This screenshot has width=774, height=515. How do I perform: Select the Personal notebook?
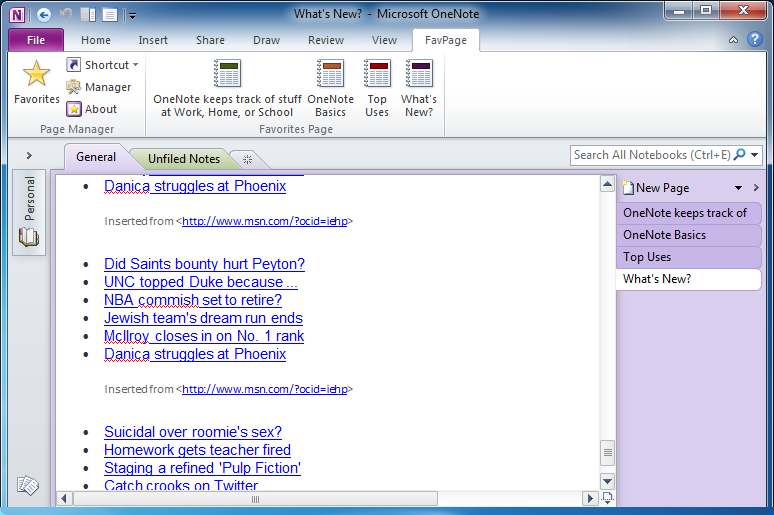(30, 211)
